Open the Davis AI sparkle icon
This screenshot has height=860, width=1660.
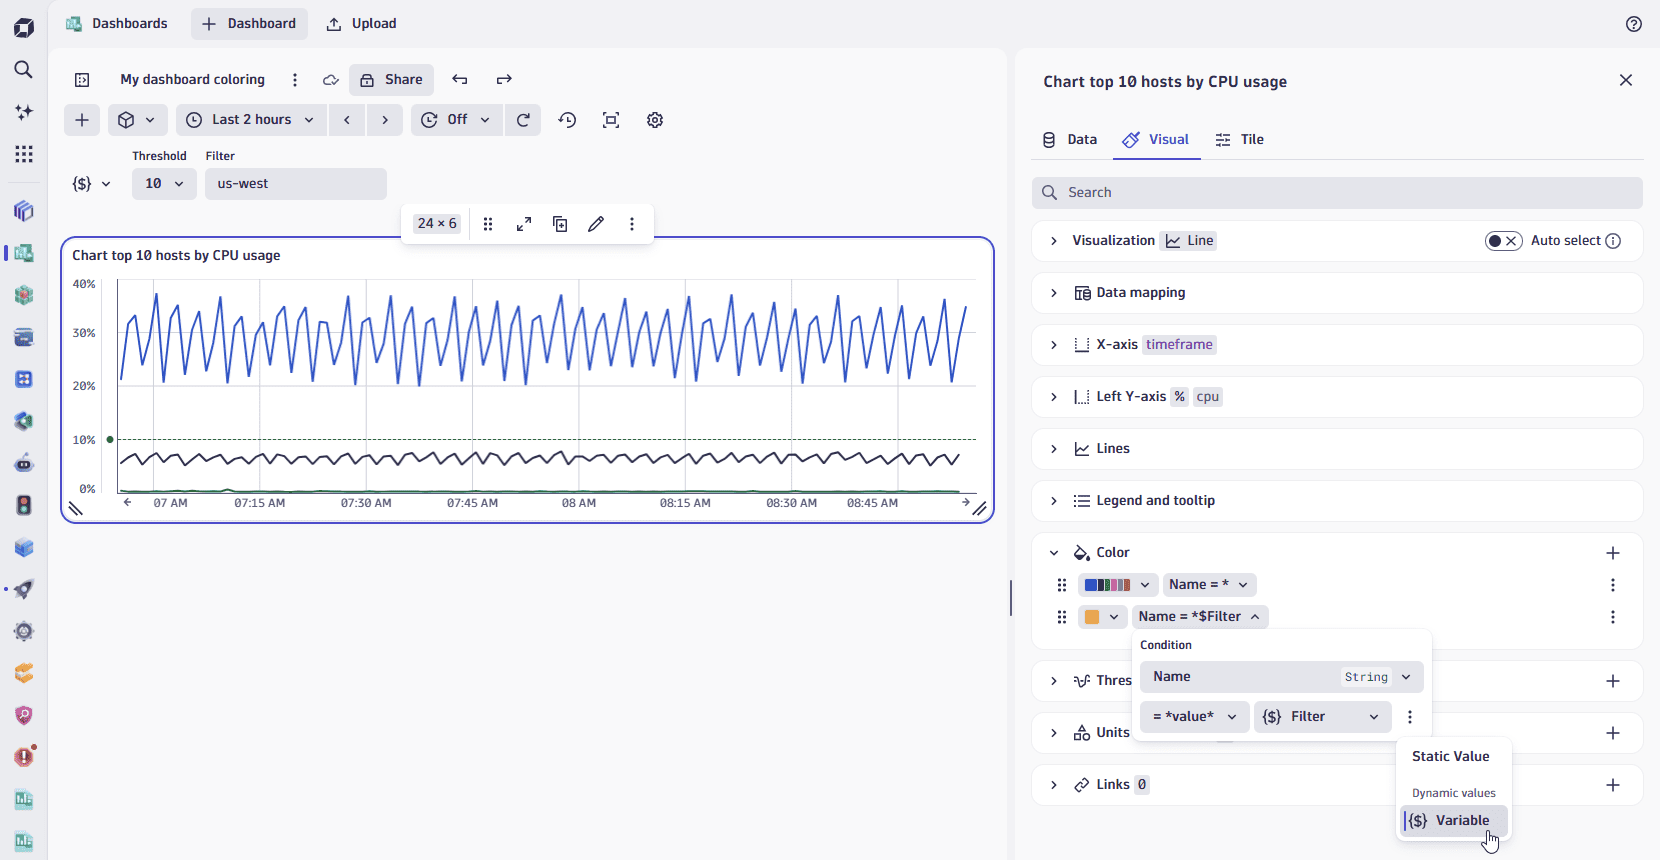tap(24, 112)
